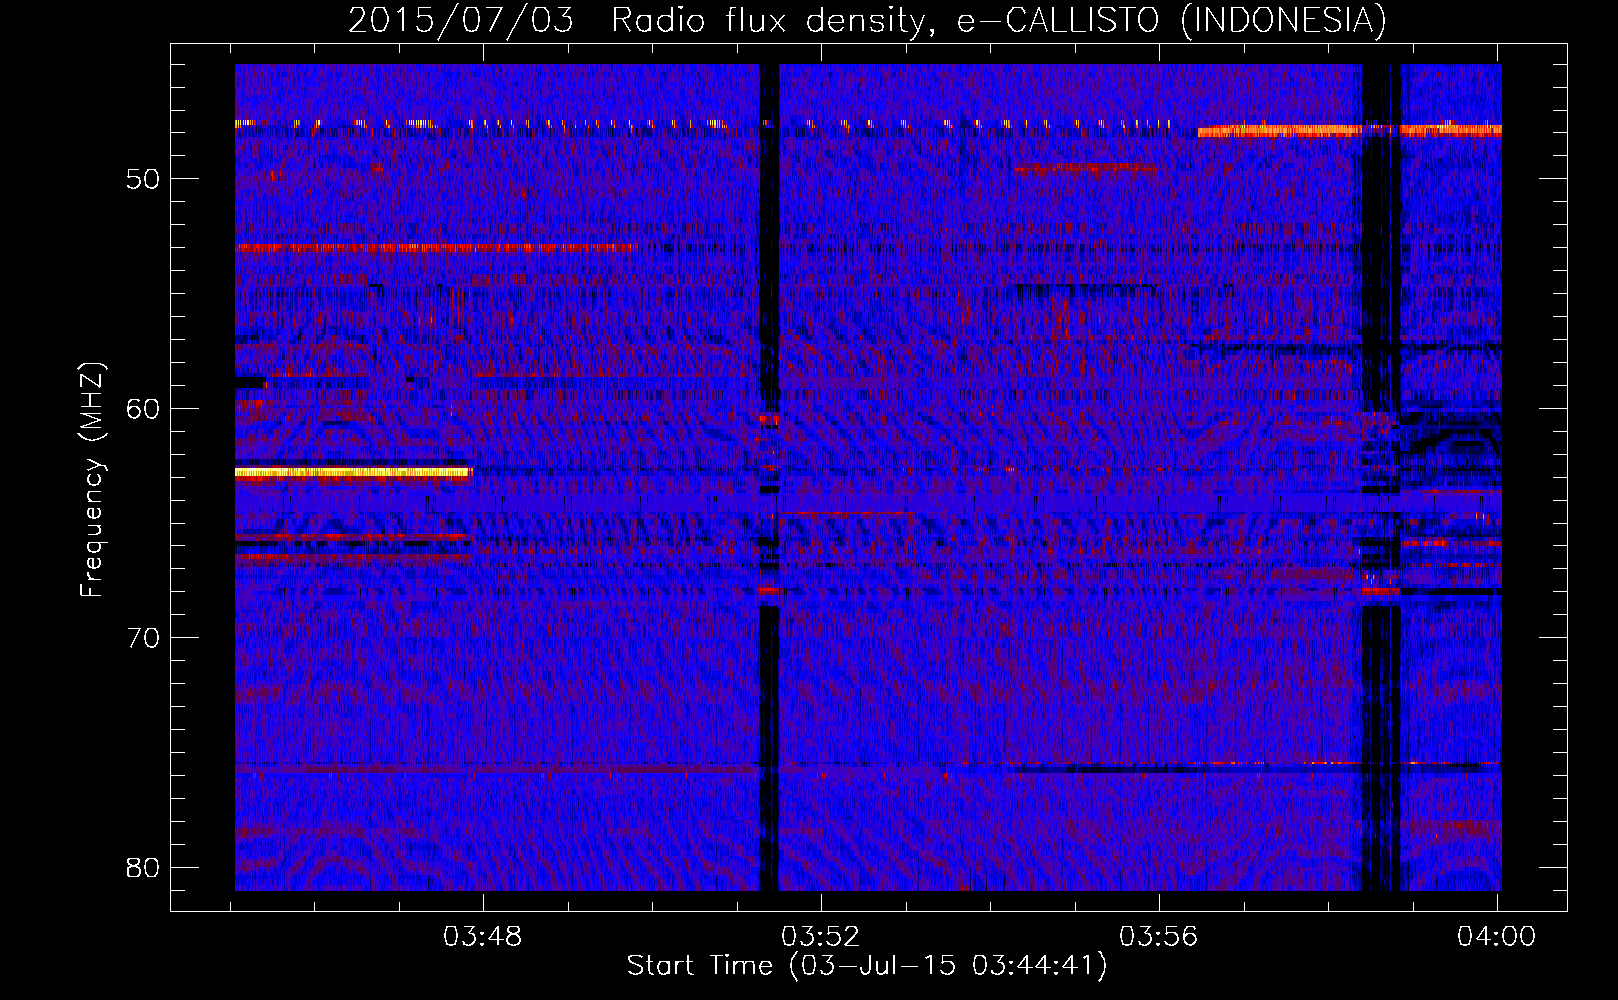Click the '50' frequency tick label

pos(143,179)
